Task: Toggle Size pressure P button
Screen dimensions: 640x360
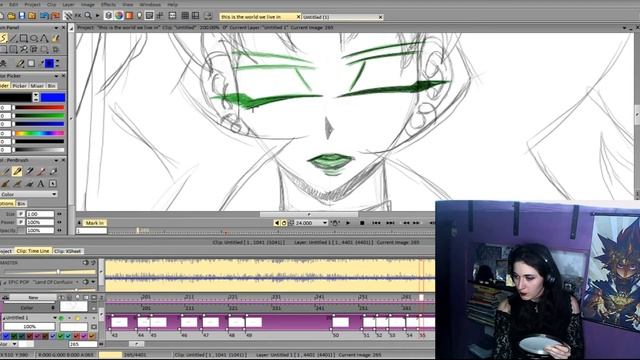Action: (21, 214)
